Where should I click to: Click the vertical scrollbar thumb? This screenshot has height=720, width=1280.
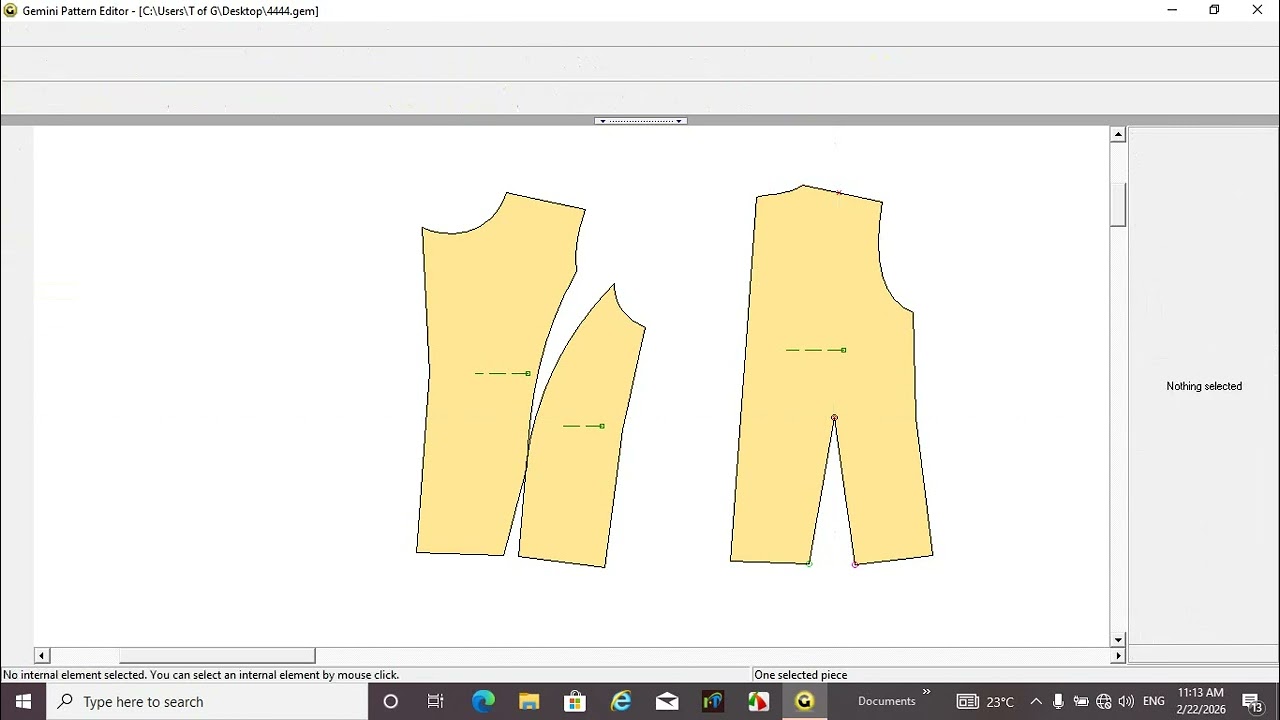1118,205
